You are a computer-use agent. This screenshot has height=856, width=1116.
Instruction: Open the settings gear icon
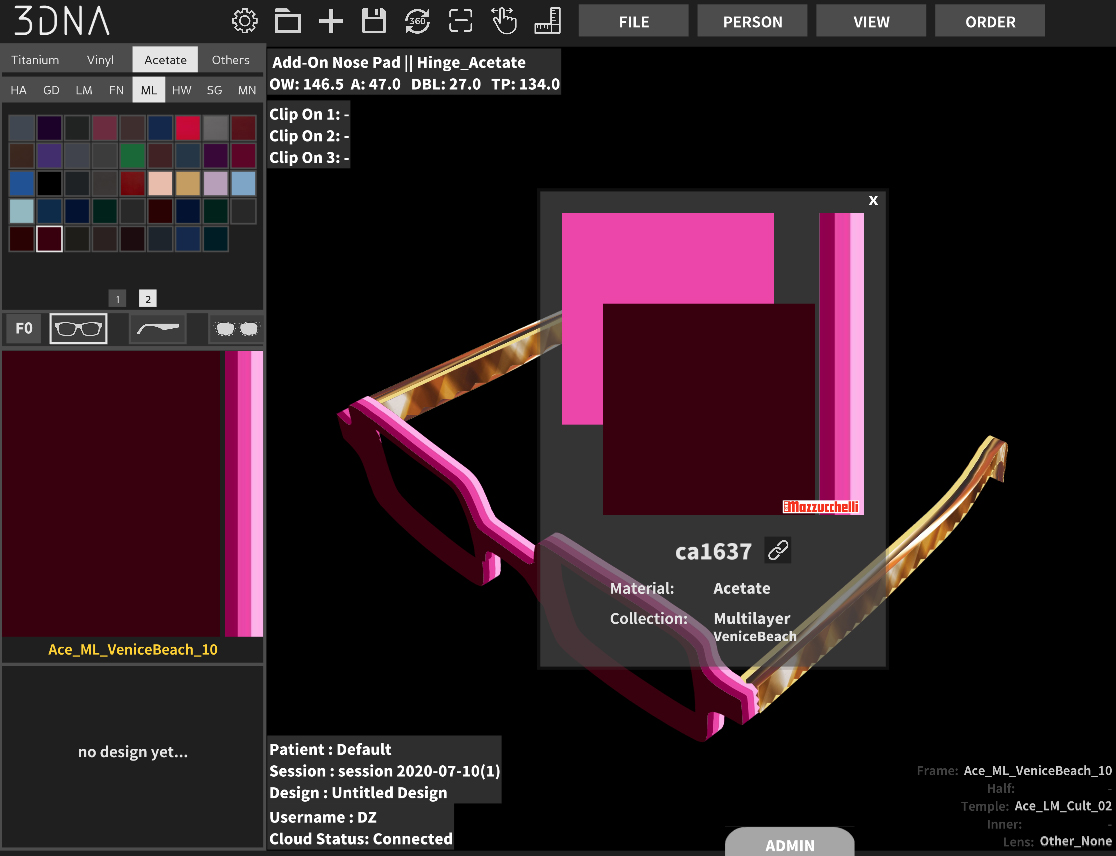[x=245, y=21]
